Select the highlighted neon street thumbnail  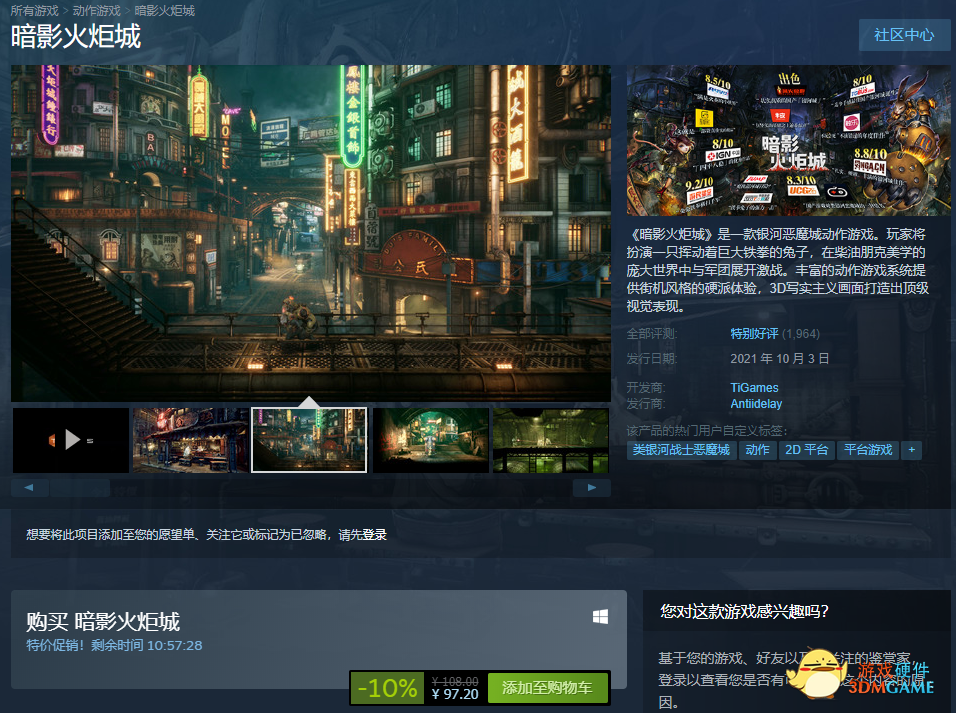(x=310, y=440)
